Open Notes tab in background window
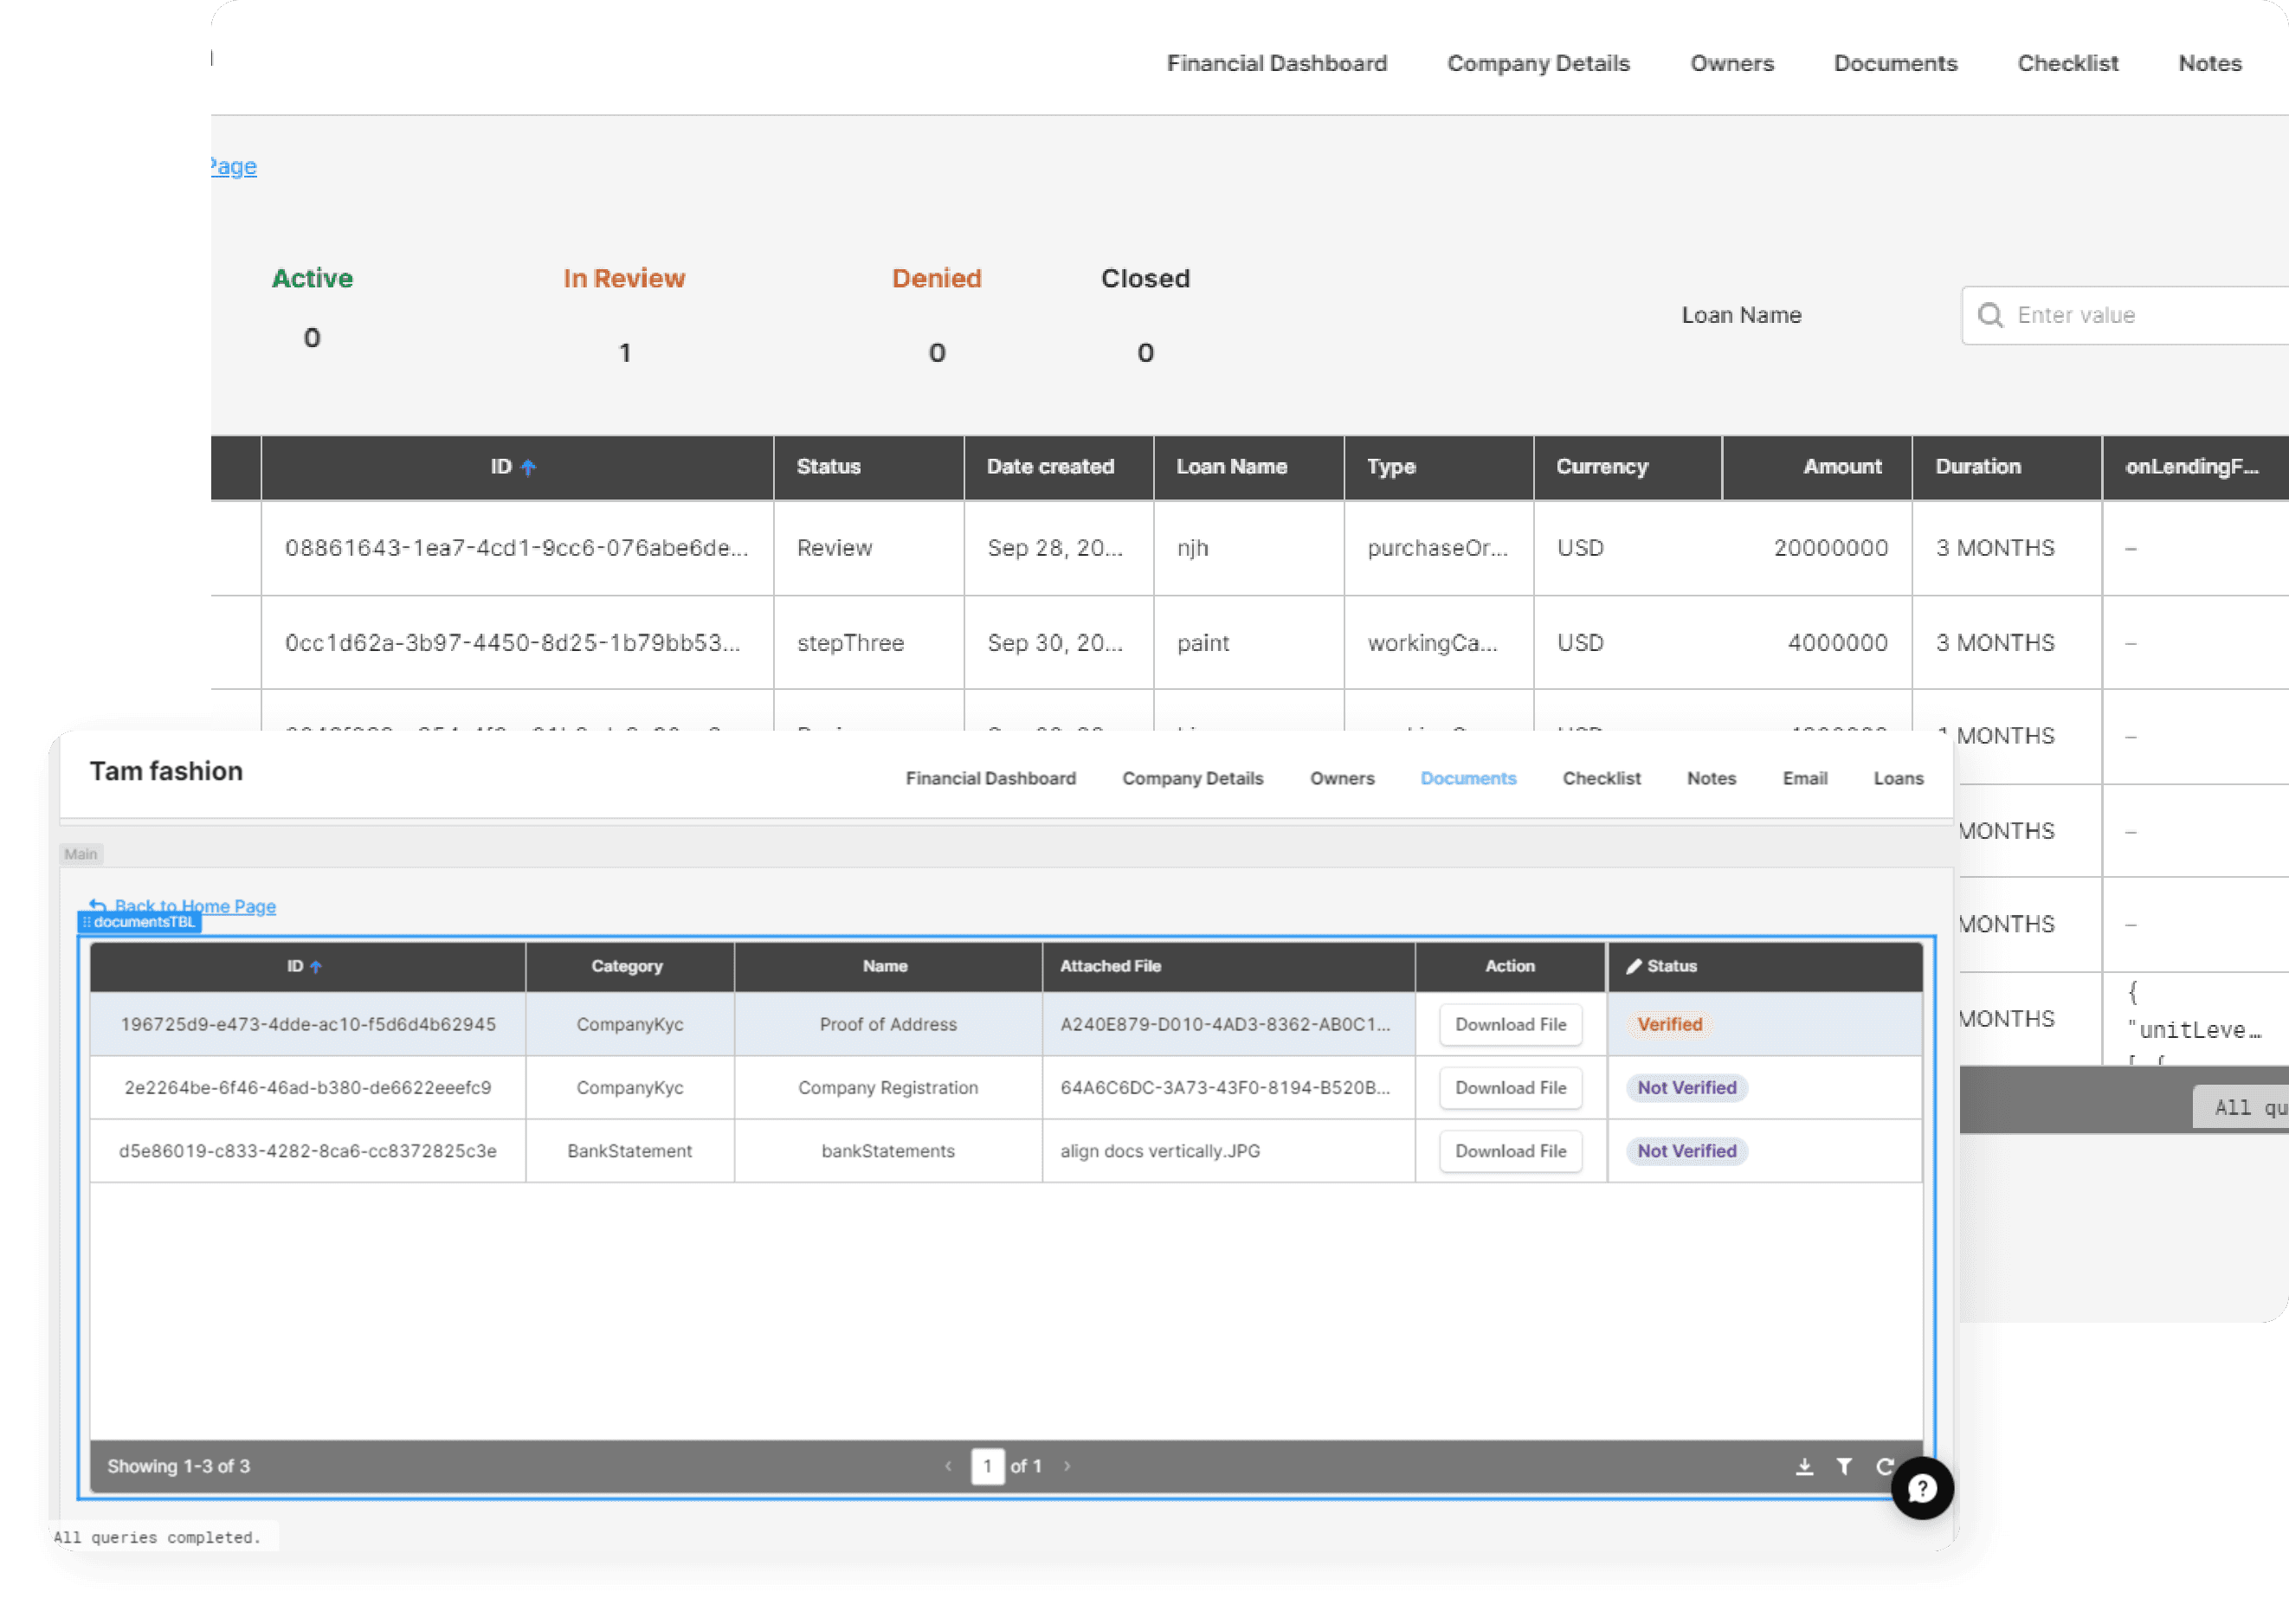The image size is (2289, 1624). click(2209, 63)
